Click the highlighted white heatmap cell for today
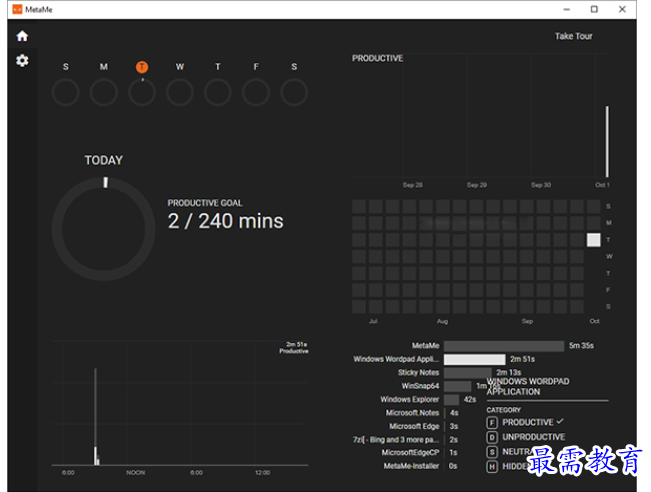 pyautogui.click(x=593, y=240)
